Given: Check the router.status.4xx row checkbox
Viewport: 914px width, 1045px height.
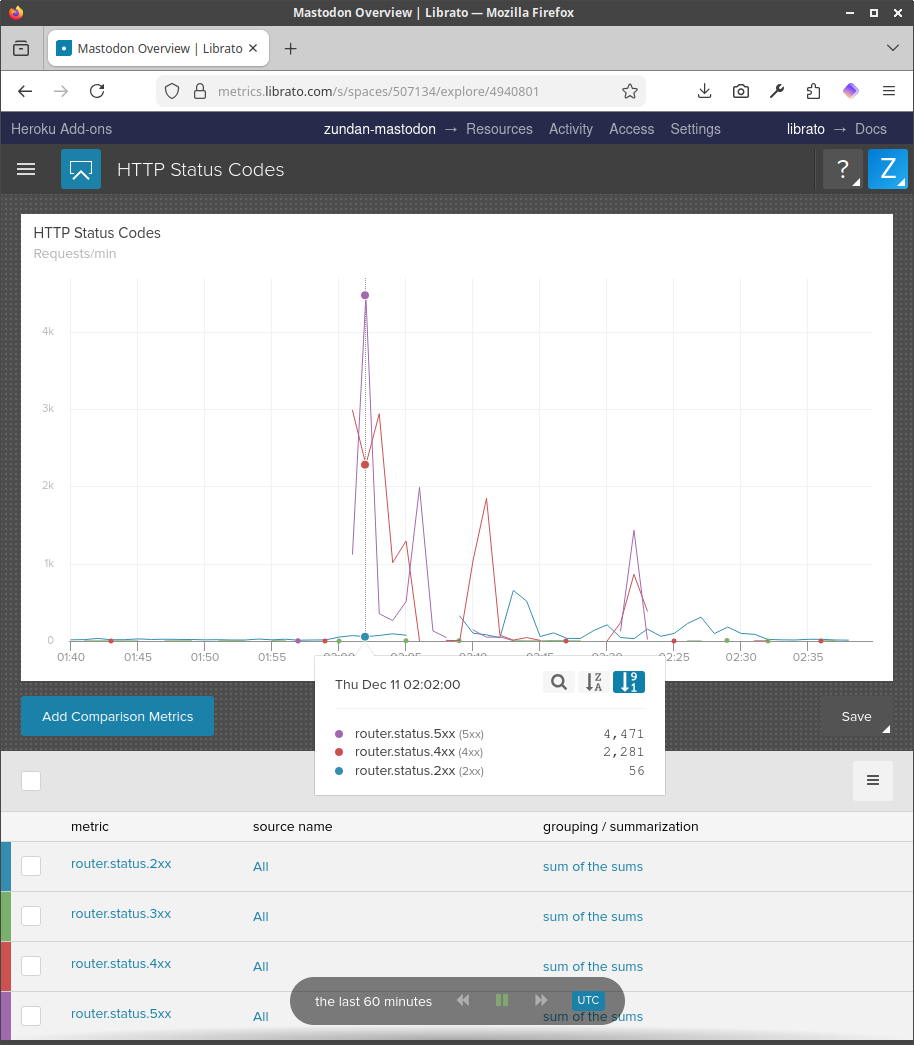Looking at the screenshot, I should [31, 966].
